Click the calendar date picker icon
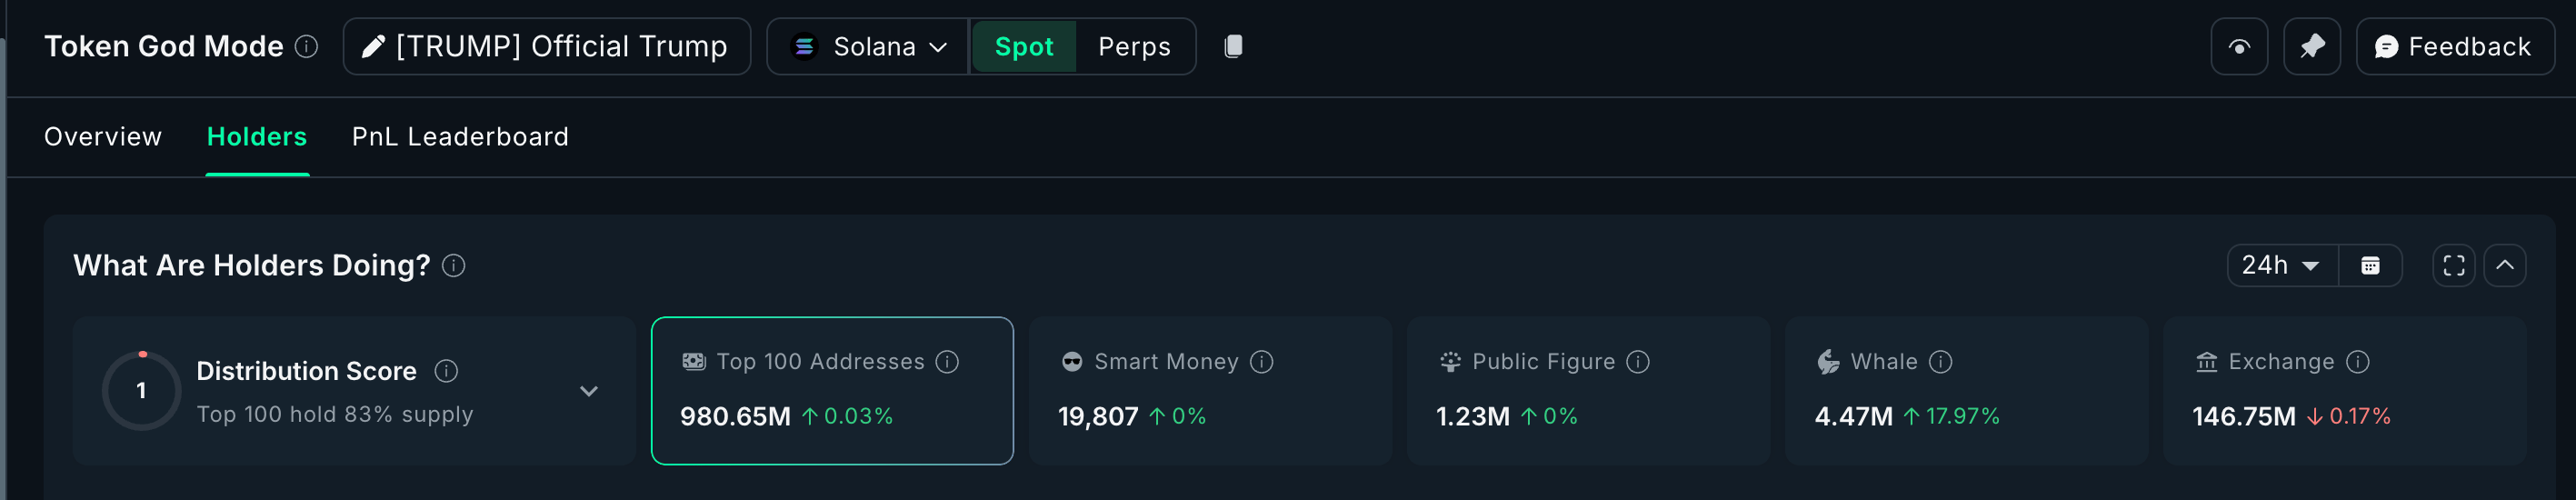This screenshot has width=2576, height=500. click(2369, 265)
